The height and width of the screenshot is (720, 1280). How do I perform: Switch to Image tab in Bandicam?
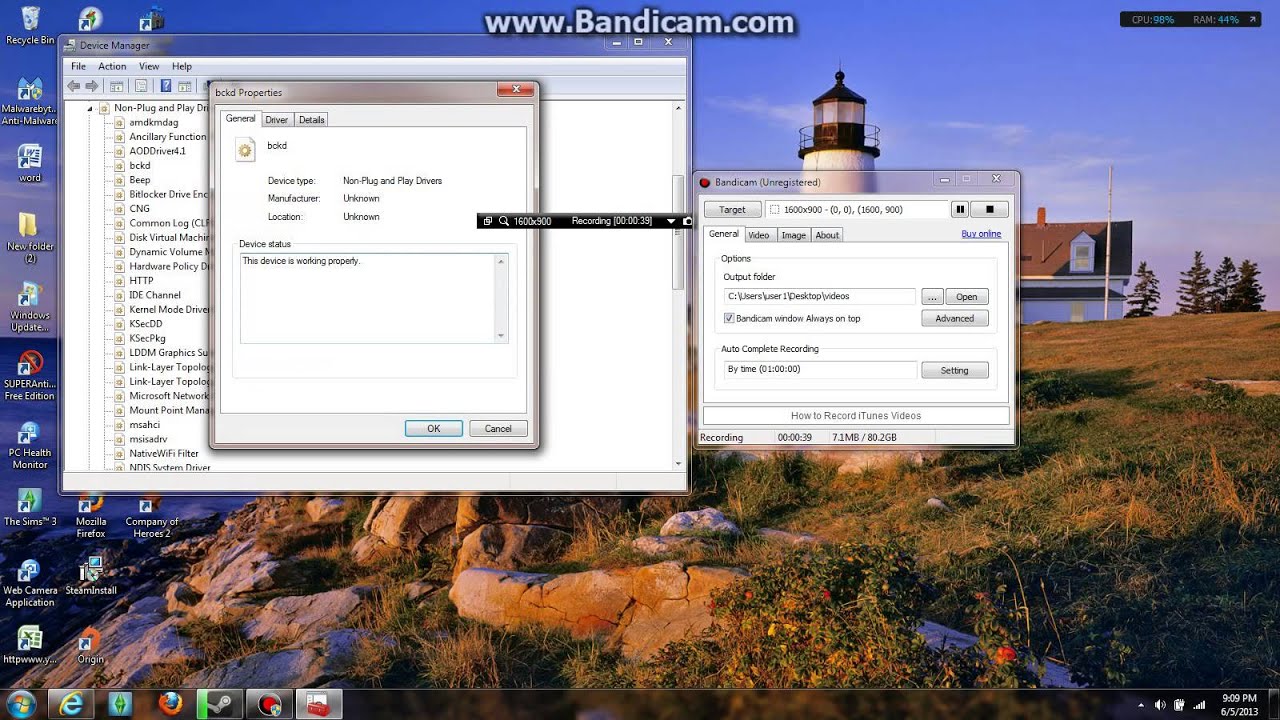pyautogui.click(x=793, y=235)
